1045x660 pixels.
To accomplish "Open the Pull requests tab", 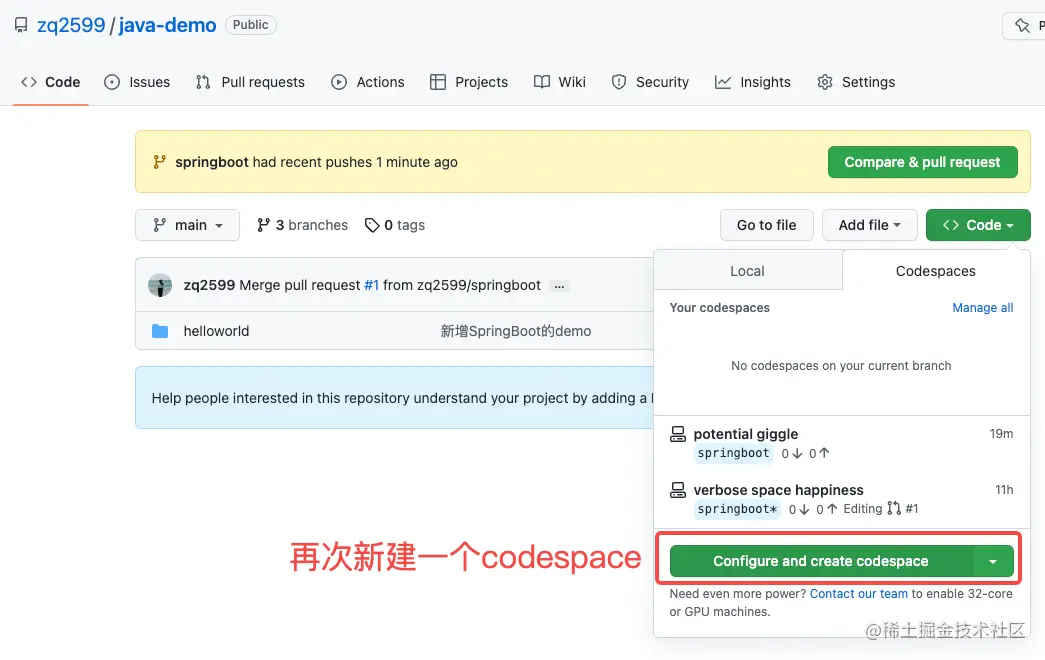I will (x=250, y=82).
